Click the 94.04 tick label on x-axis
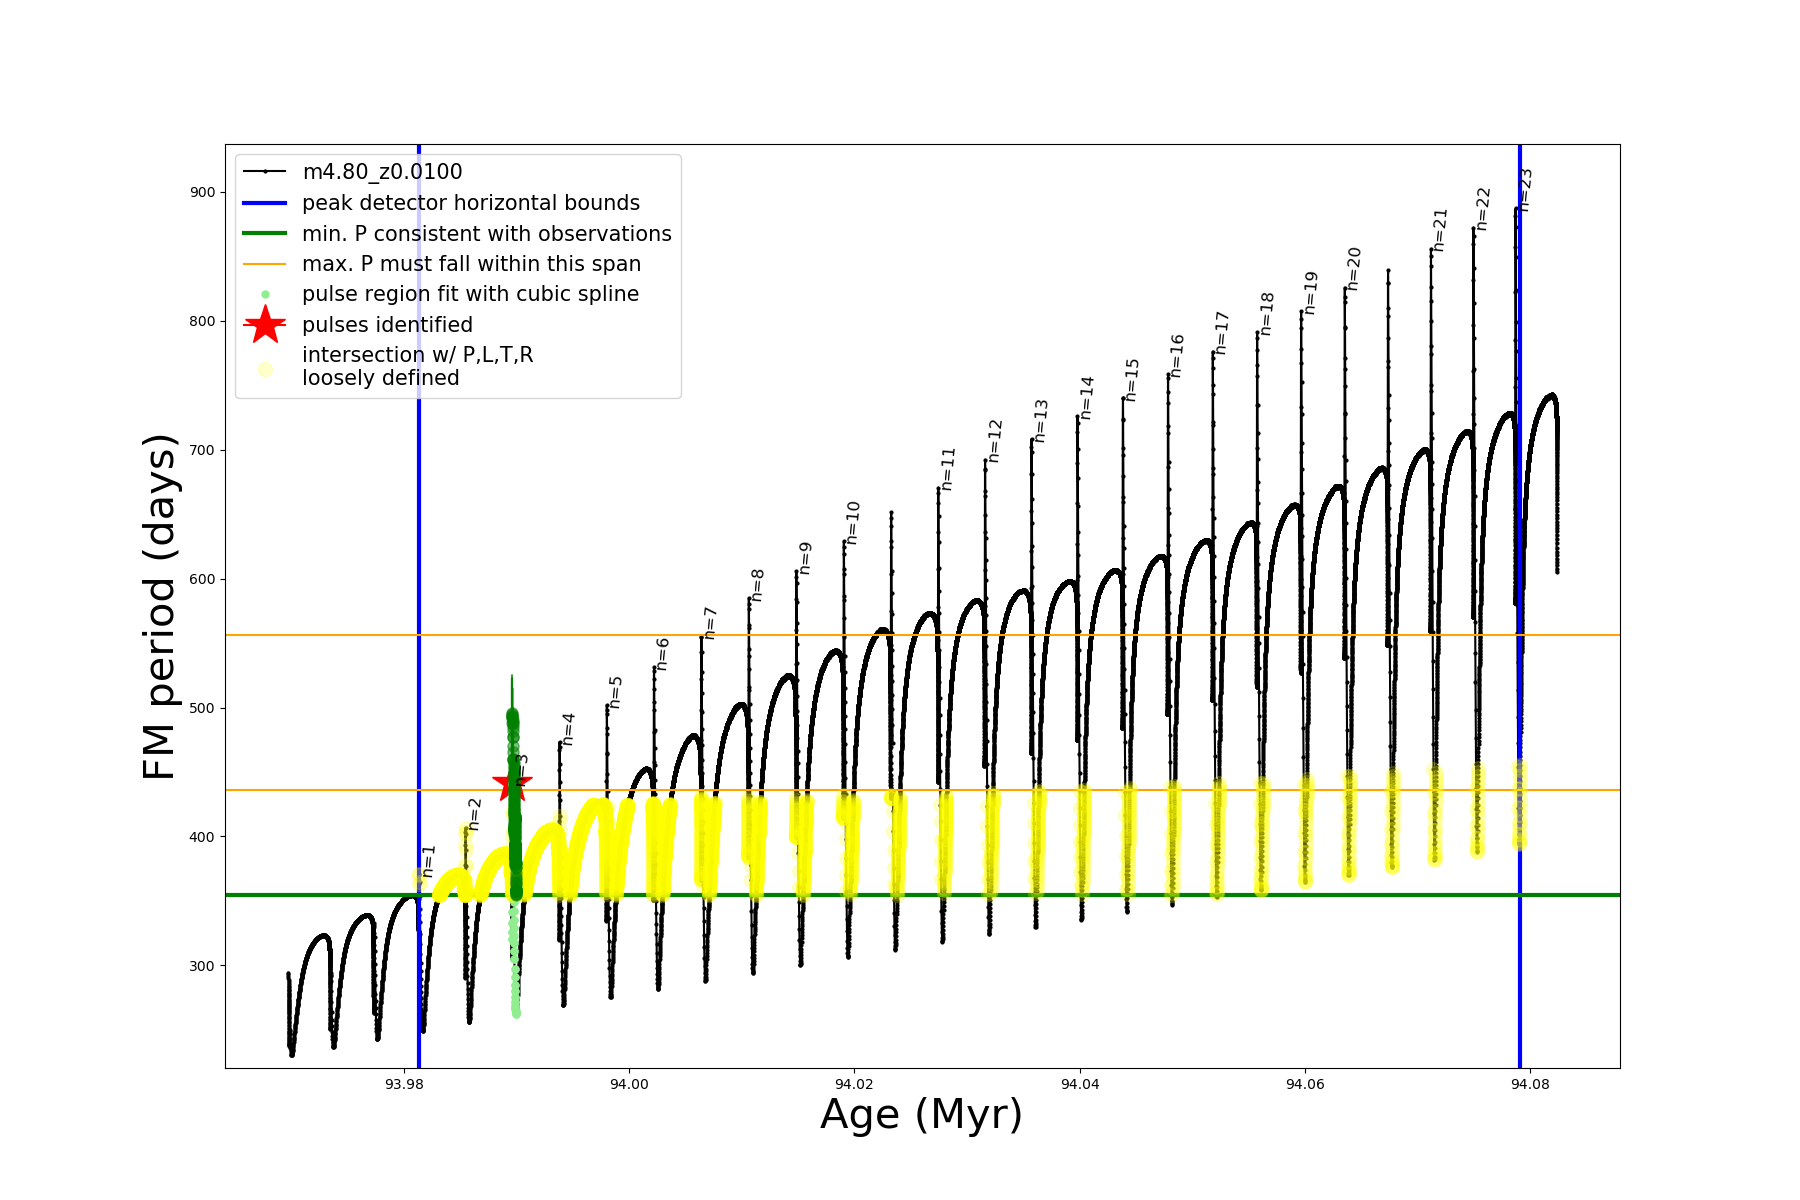The height and width of the screenshot is (1200, 1800). pos(1079,1085)
